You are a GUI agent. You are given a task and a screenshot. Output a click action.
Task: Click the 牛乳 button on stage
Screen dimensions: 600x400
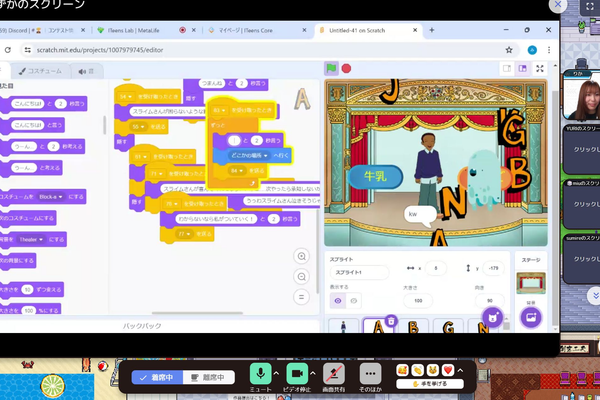tap(375, 176)
